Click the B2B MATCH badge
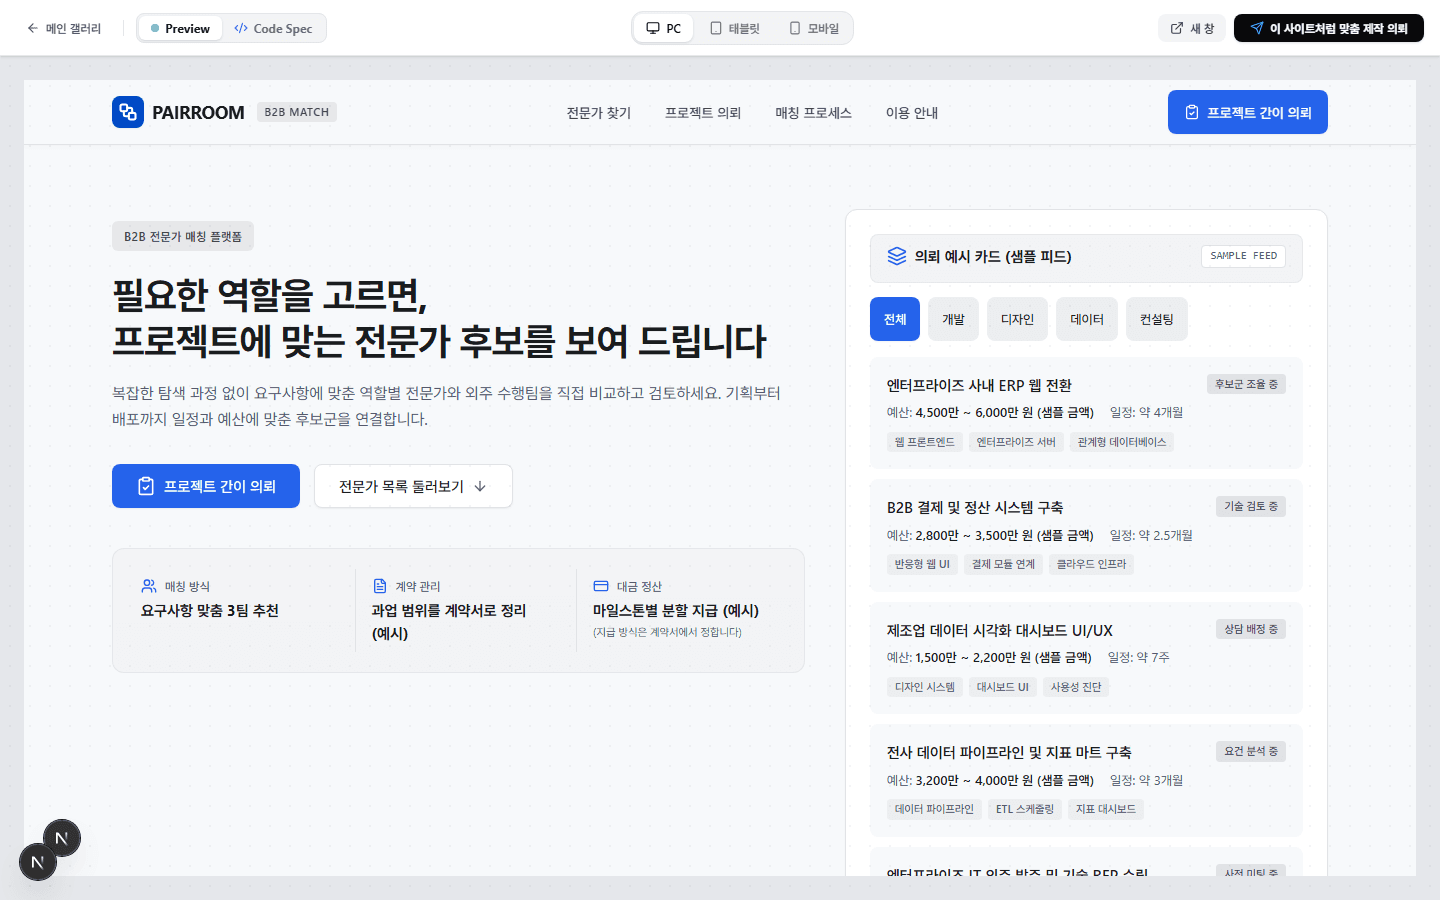The width and height of the screenshot is (1440, 900). pos(297,112)
